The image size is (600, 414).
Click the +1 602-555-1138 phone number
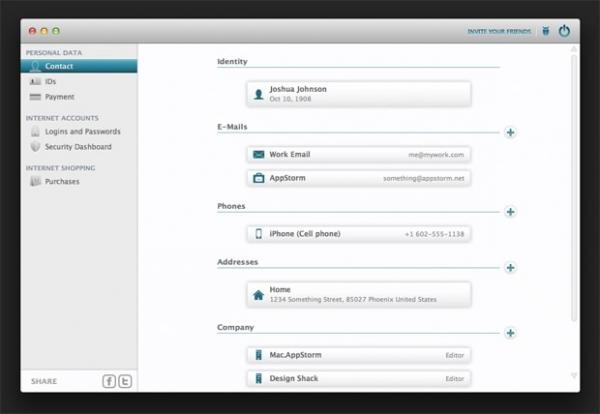pyautogui.click(x=434, y=234)
